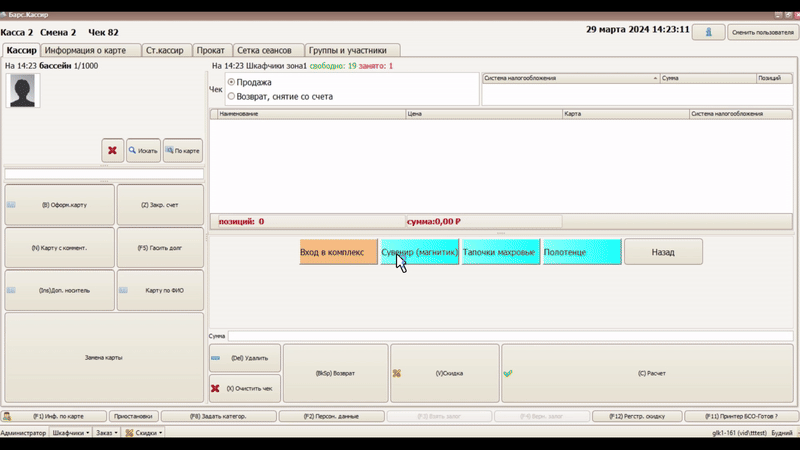The image size is (800, 450).
Task: Select the cyan Тапочки махровые item
Action: point(501,252)
